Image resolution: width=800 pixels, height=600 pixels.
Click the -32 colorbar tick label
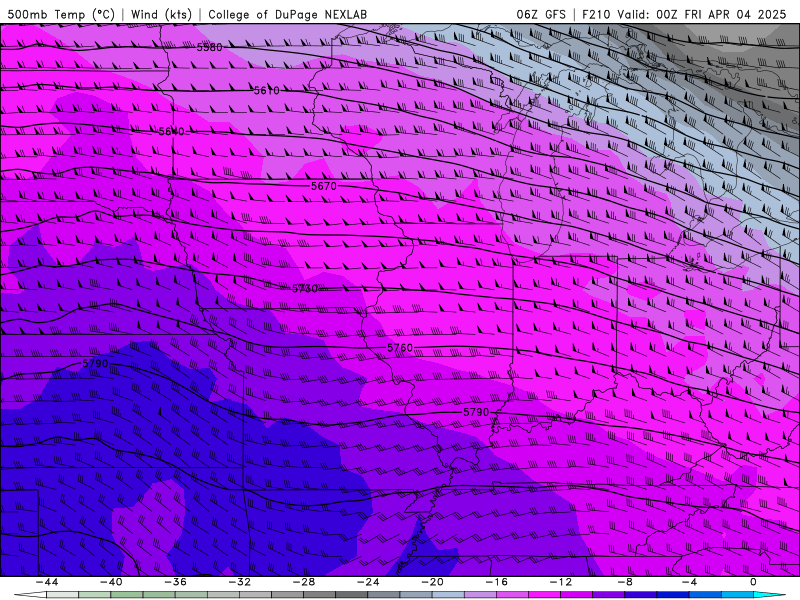pos(240,582)
